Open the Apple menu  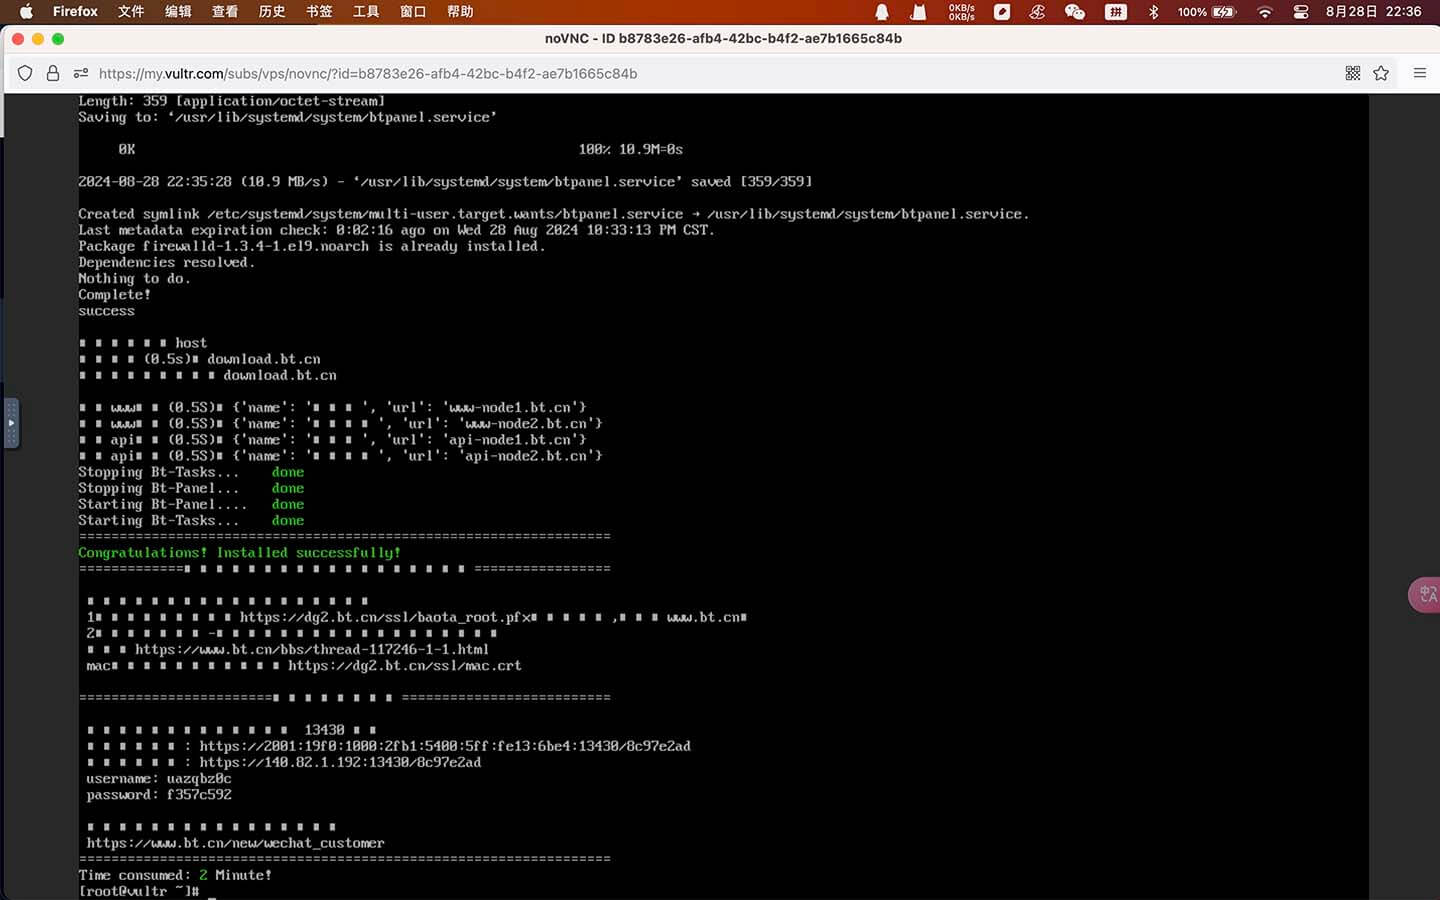pos(27,12)
